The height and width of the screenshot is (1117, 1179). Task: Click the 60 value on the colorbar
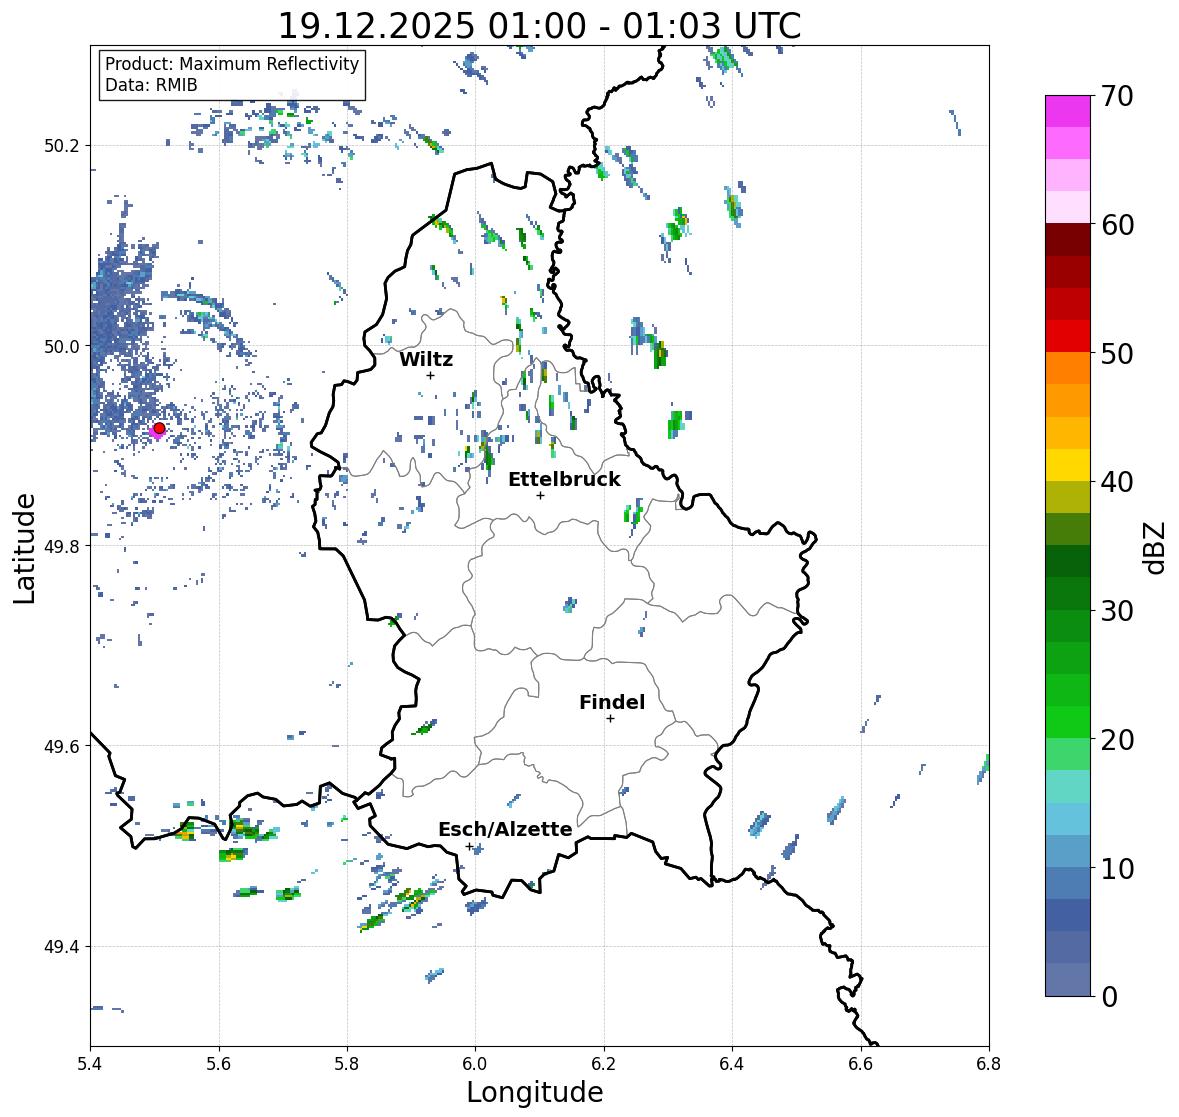point(1117,225)
